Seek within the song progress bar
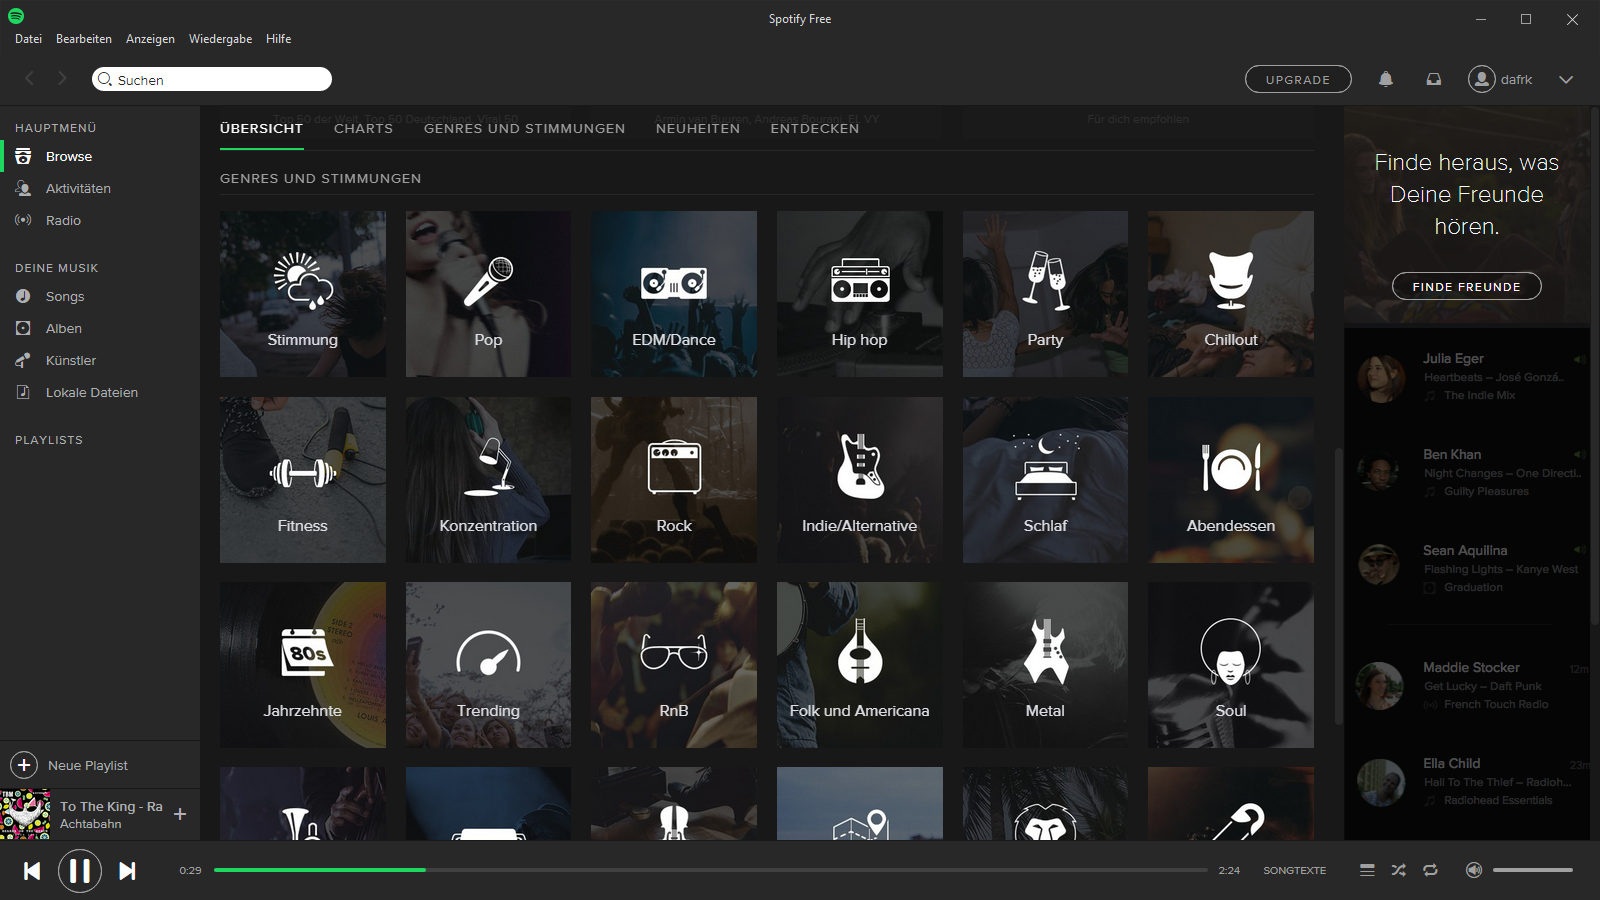Viewport: 1600px width, 900px height. (710, 870)
